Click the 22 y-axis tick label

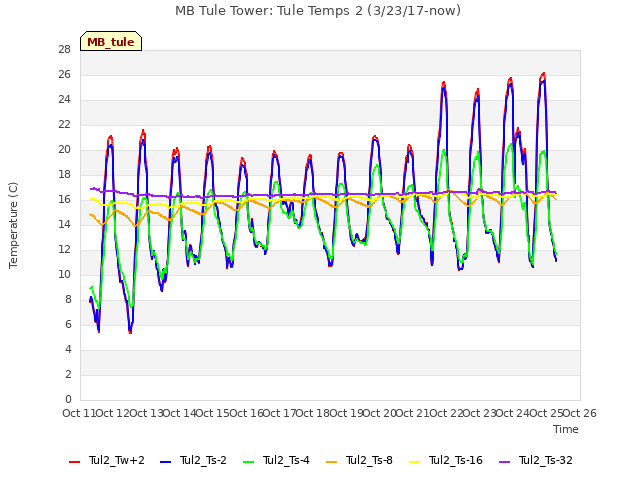(64, 125)
